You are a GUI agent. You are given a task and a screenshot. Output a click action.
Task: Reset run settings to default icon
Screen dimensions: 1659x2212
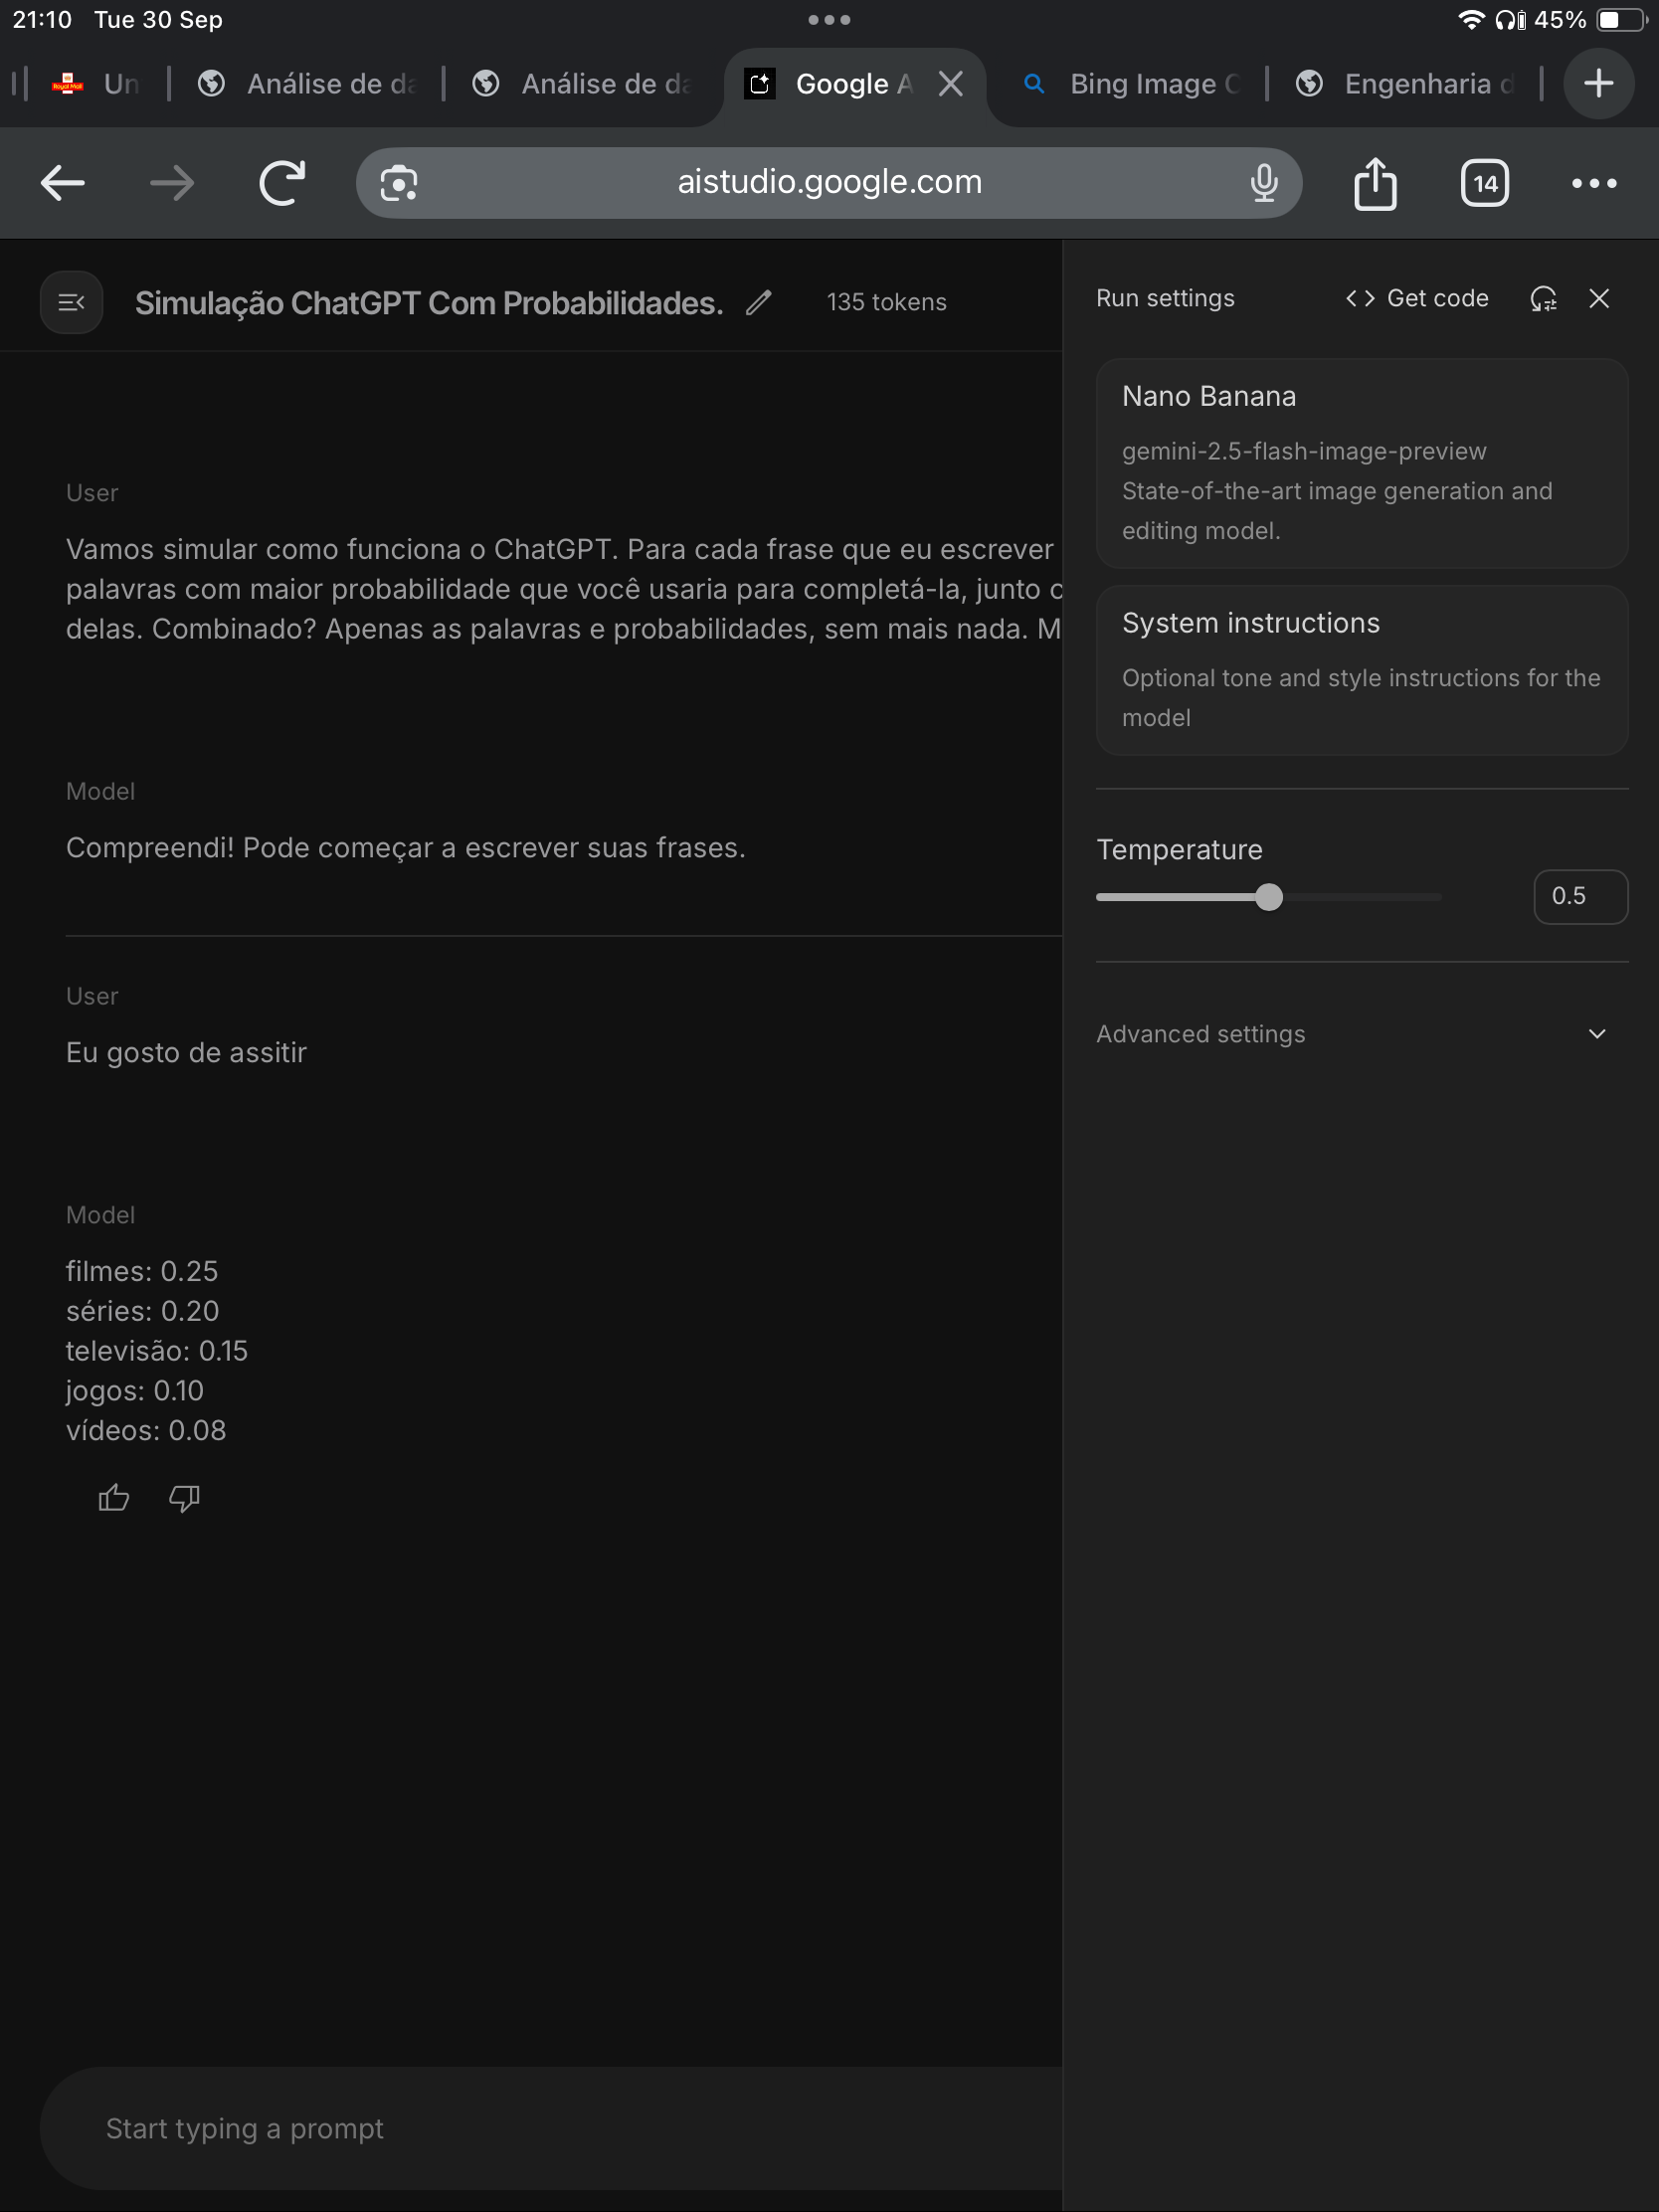click(x=1543, y=298)
